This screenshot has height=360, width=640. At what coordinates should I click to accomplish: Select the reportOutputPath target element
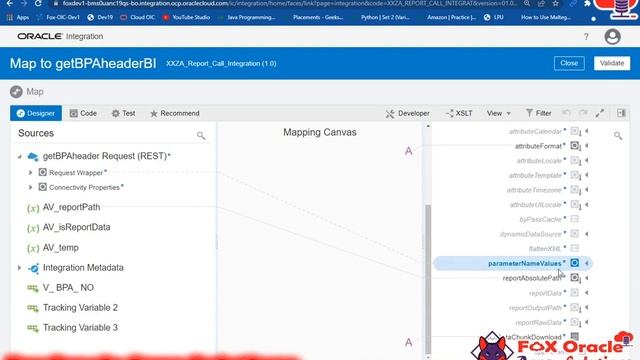pos(535,308)
